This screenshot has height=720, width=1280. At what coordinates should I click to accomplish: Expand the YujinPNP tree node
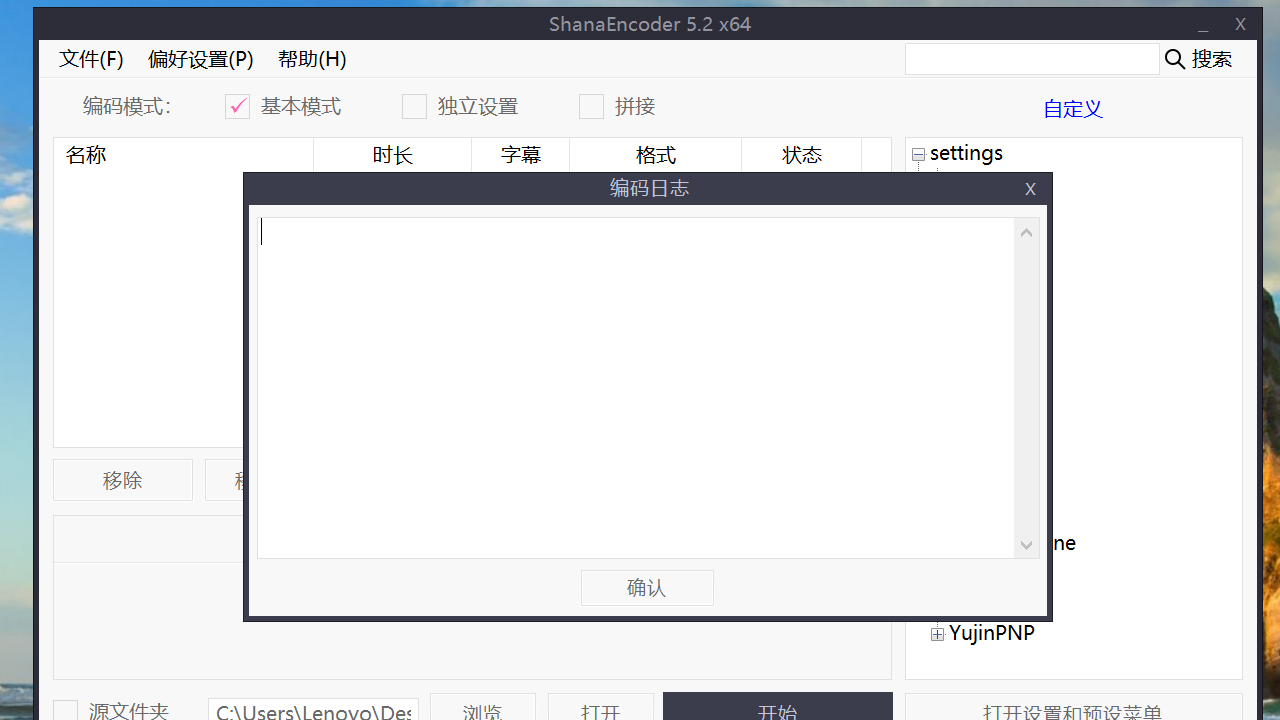(x=937, y=633)
